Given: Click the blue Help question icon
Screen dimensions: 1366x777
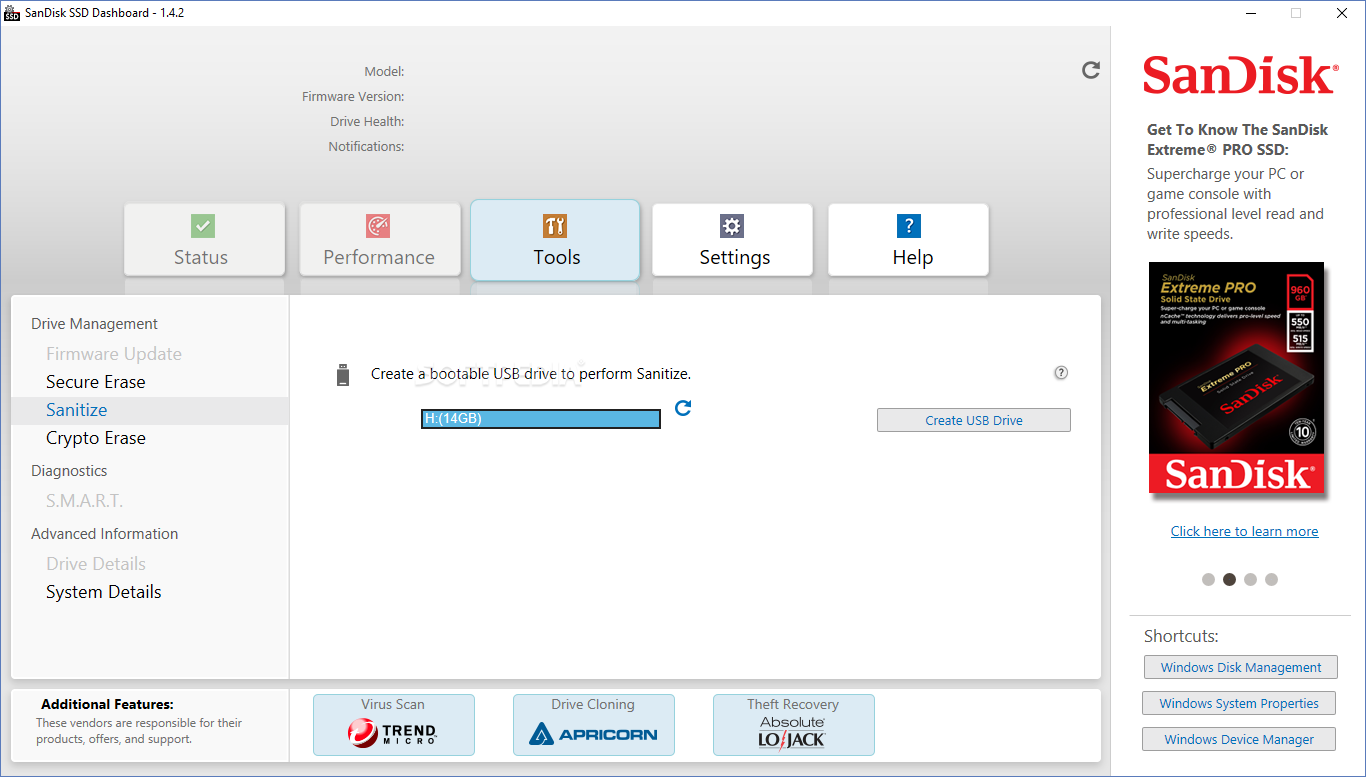Looking at the screenshot, I should pyautogui.click(x=908, y=225).
